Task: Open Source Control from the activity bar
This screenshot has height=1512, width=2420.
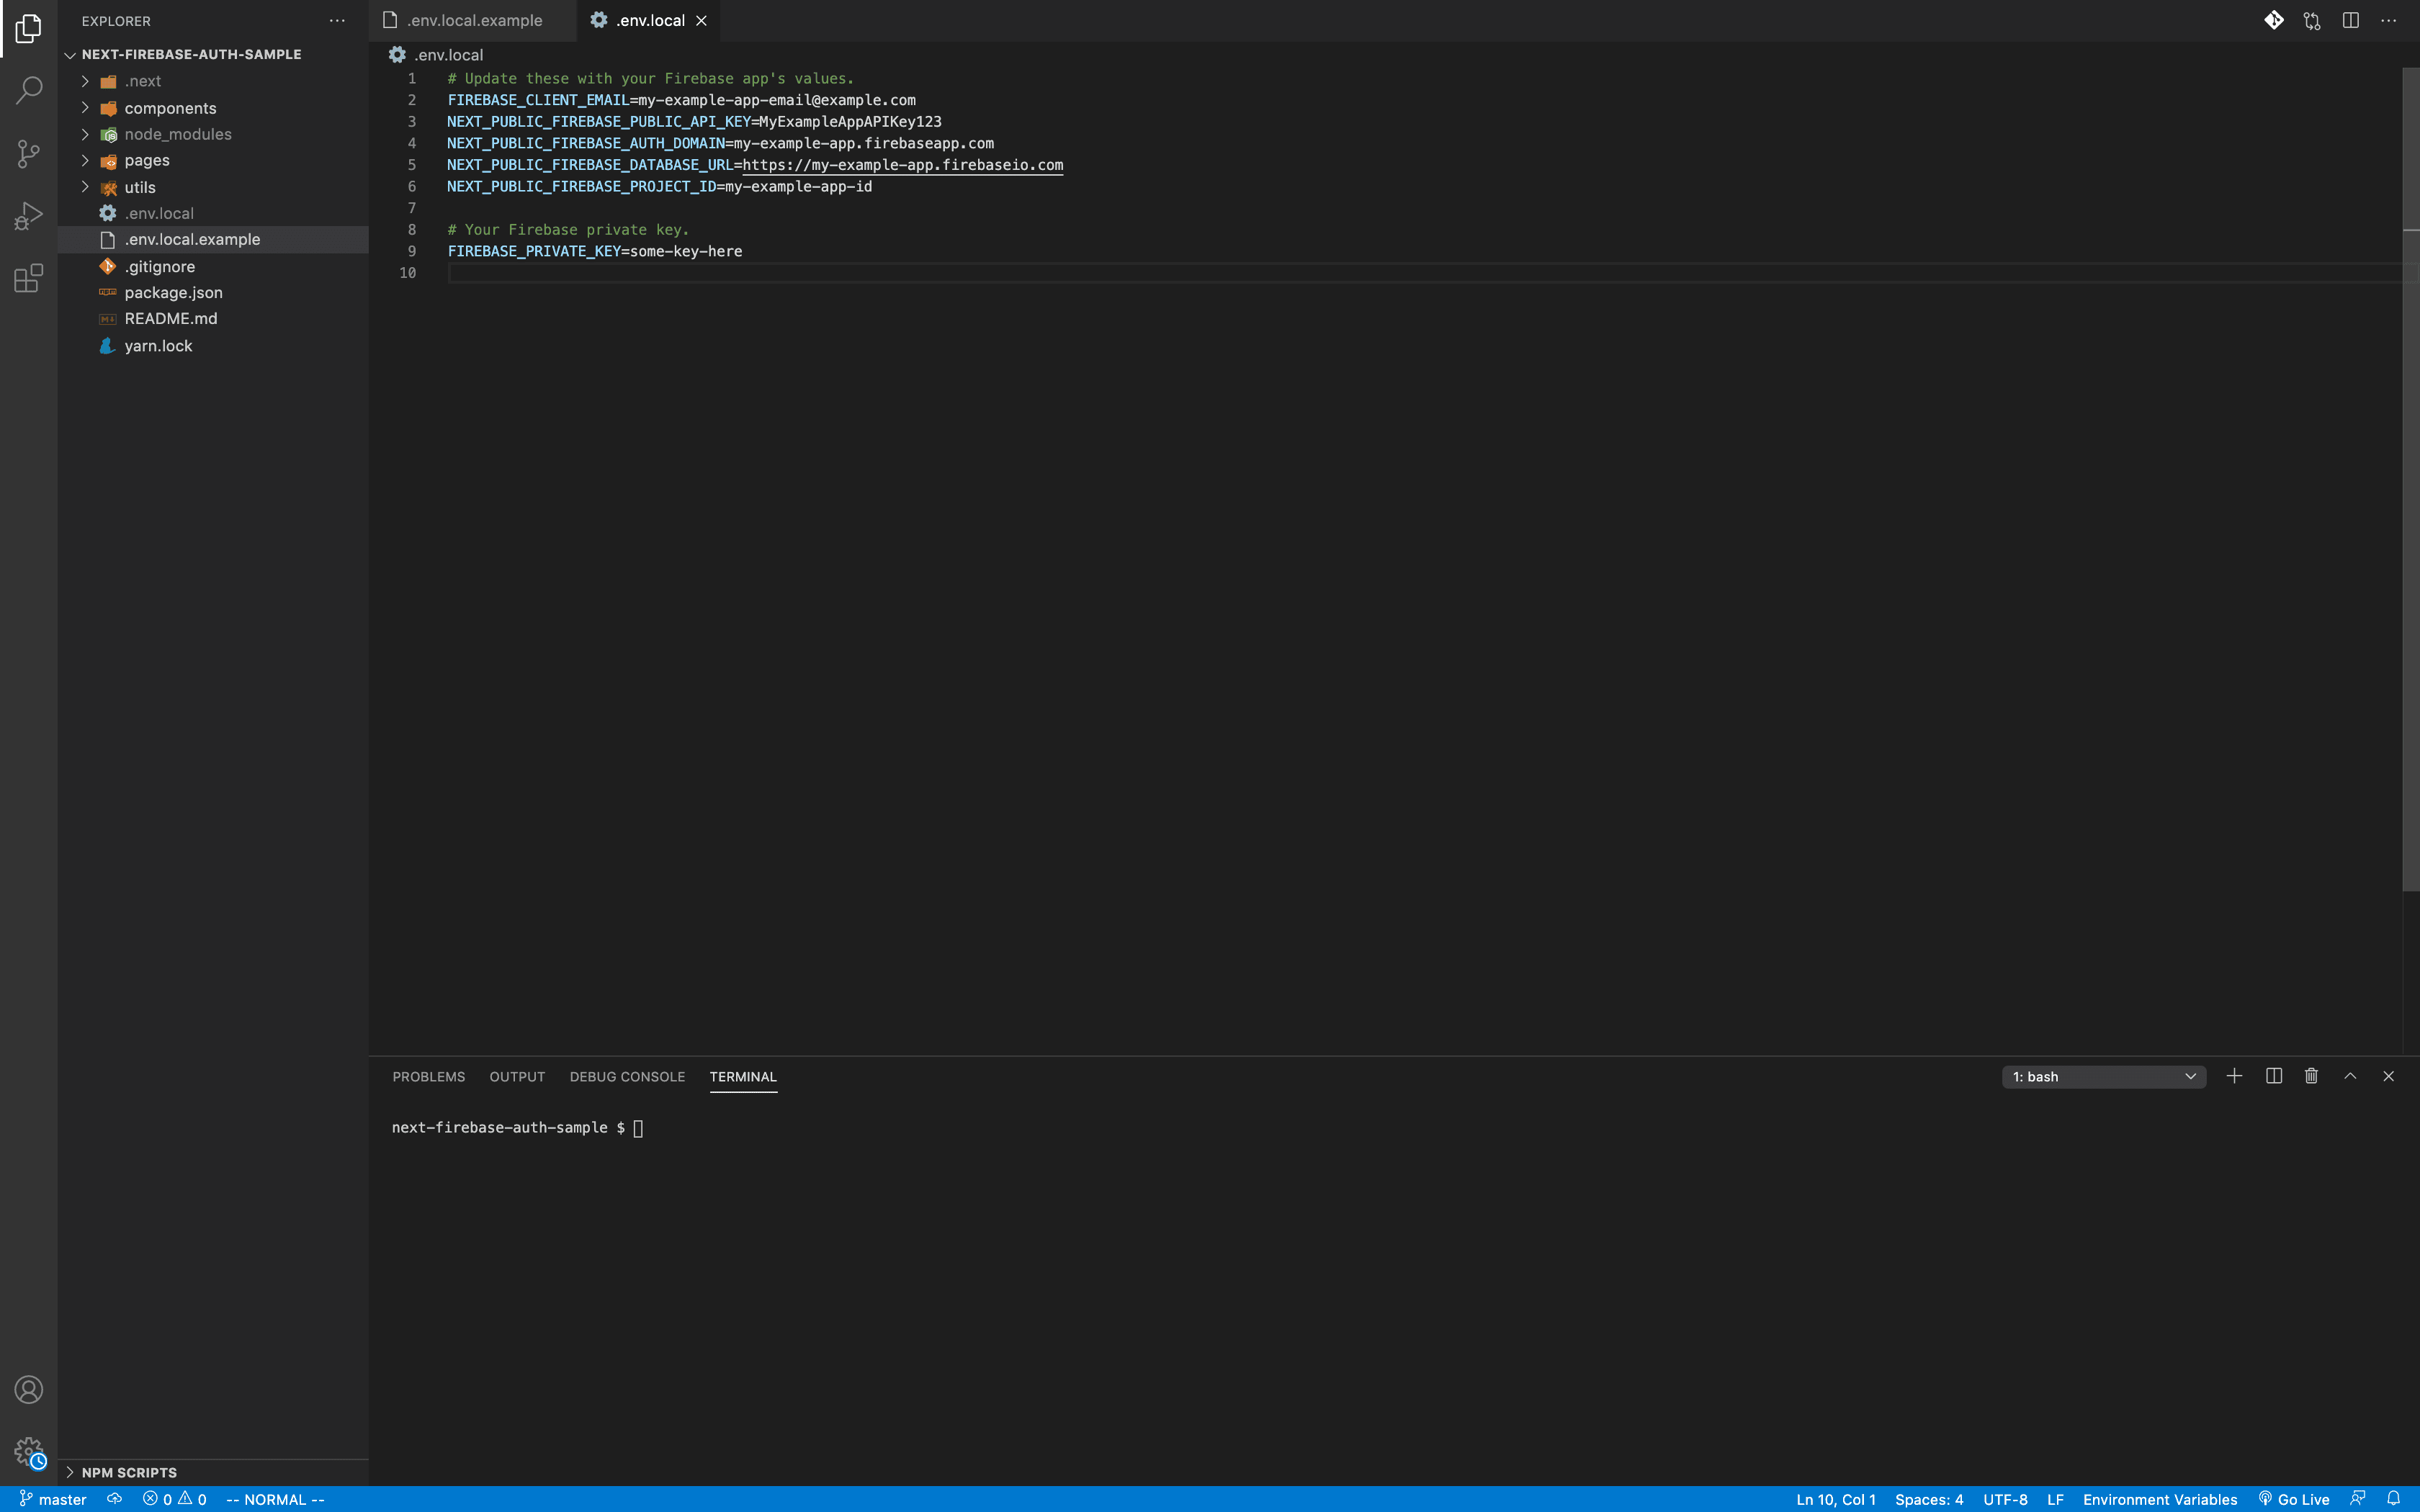Action: pyautogui.click(x=28, y=152)
